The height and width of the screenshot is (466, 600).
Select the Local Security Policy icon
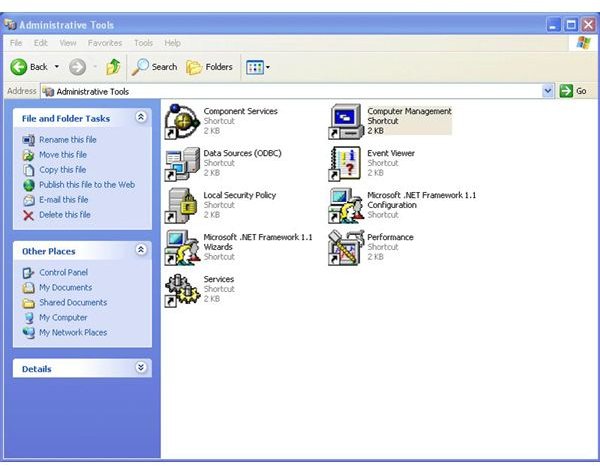pyautogui.click(x=183, y=206)
